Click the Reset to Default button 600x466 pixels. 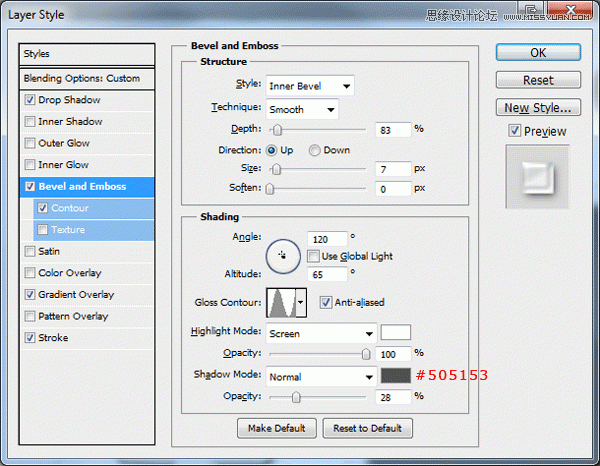coord(367,428)
